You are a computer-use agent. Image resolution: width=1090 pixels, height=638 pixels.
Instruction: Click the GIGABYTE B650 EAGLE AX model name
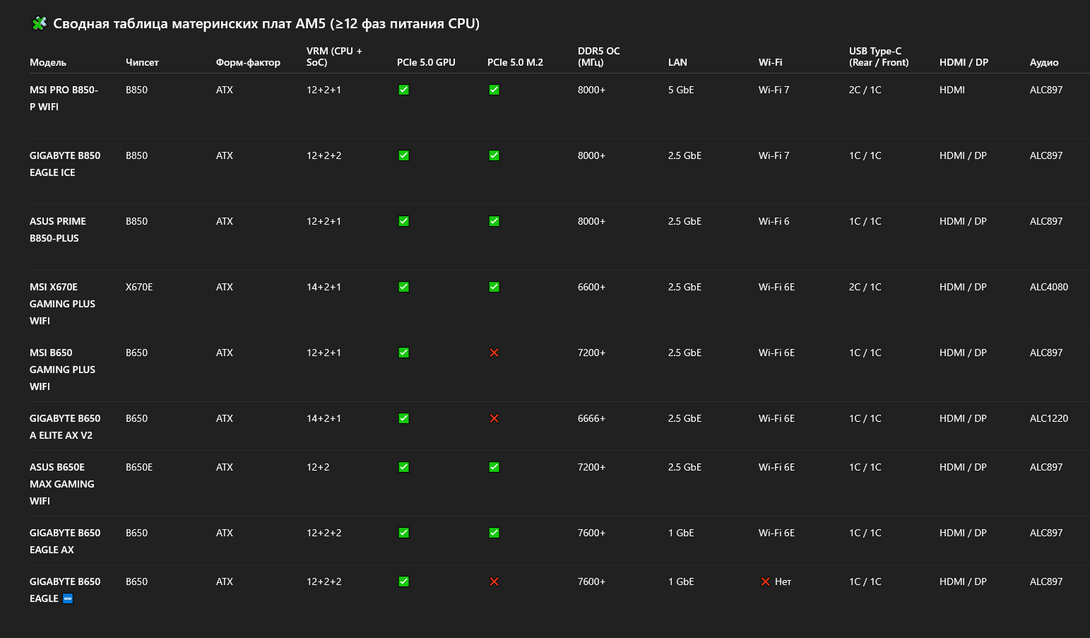tap(65, 541)
